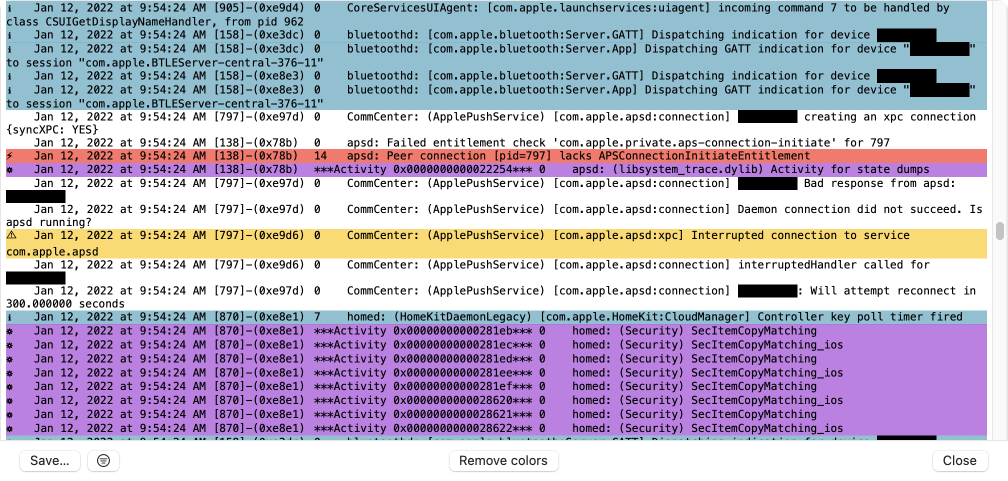This screenshot has height=481, width=1008.
Task: Click activity icon on the 0x00000000000281ef row
Action: tap(10, 386)
